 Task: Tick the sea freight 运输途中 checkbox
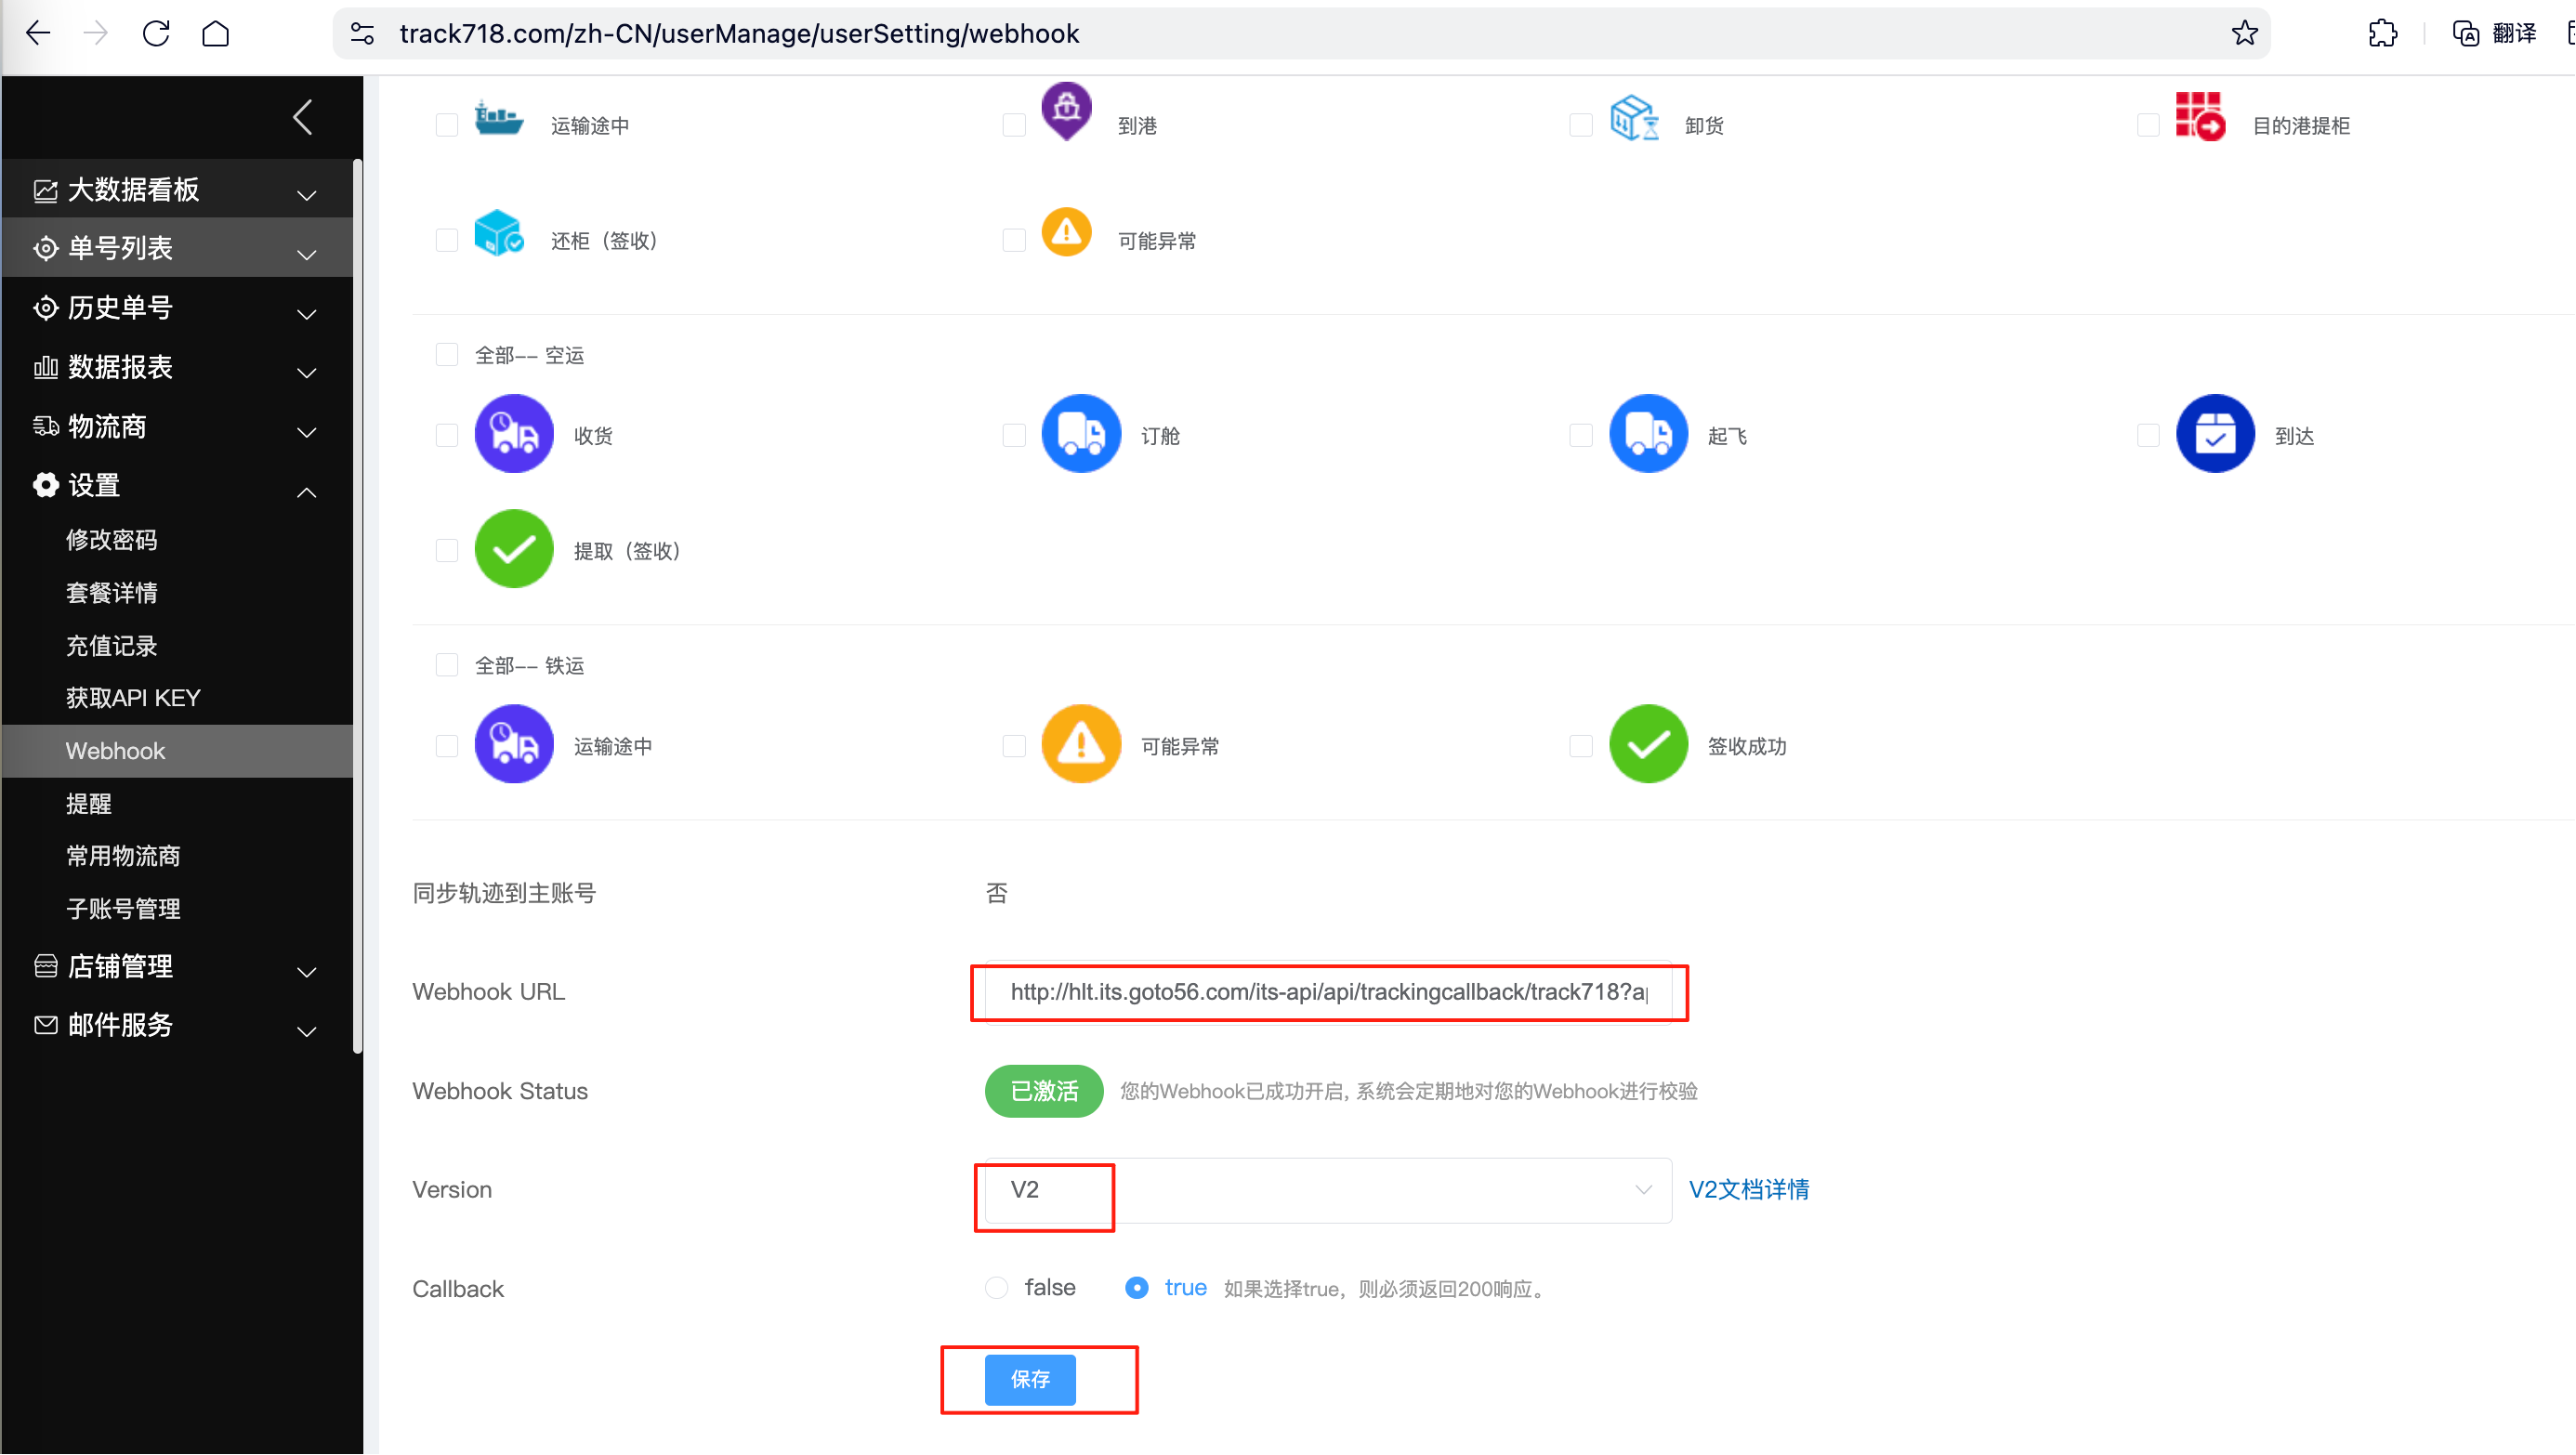[447, 125]
